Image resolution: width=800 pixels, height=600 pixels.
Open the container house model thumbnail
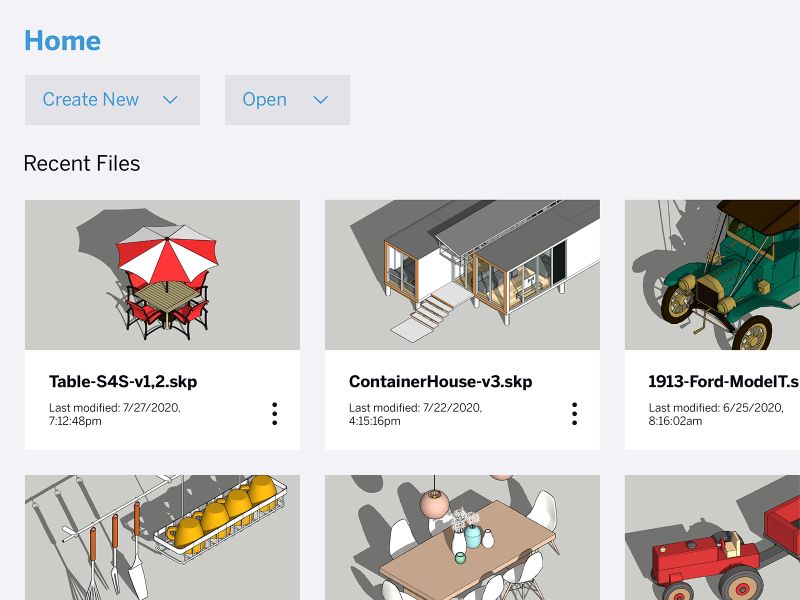[x=462, y=275]
